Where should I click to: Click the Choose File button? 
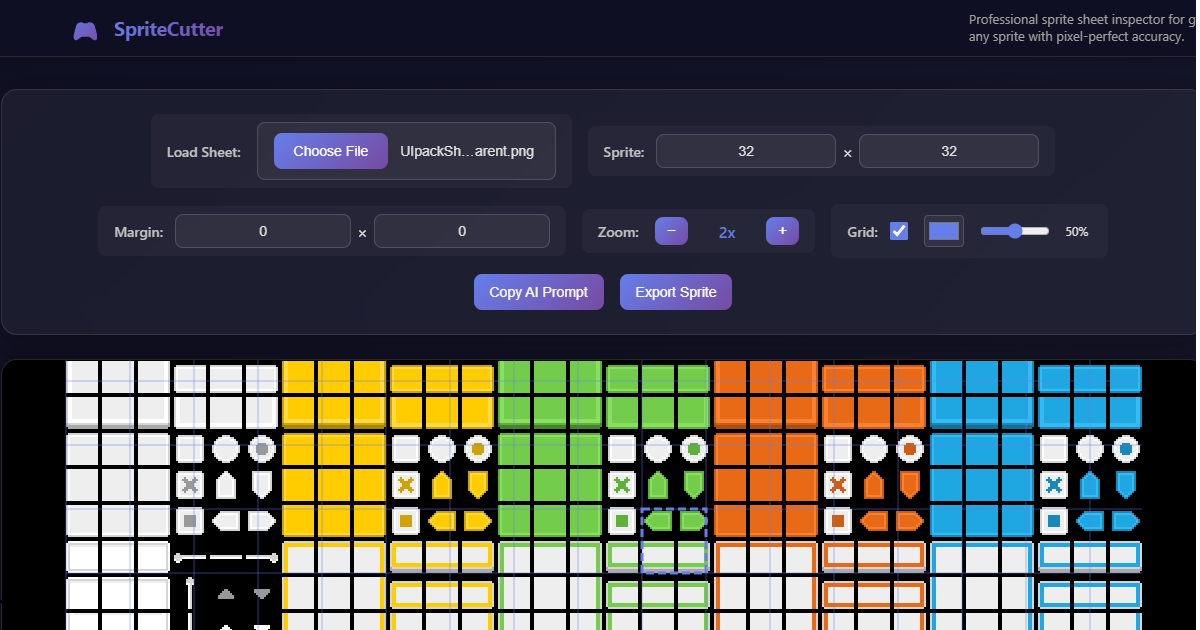pyautogui.click(x=330, y=150)
